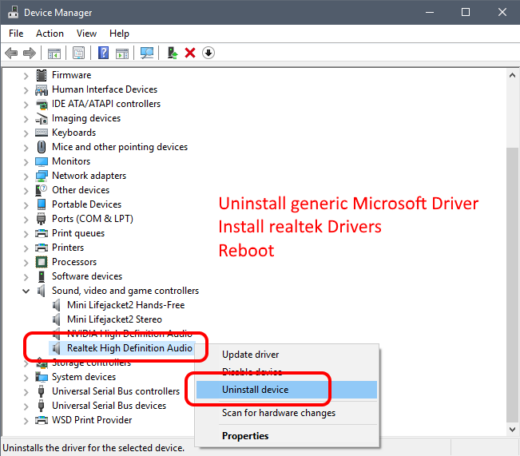Select the Other devices row
Screen dimensions: 520x456
click(80, 190)
